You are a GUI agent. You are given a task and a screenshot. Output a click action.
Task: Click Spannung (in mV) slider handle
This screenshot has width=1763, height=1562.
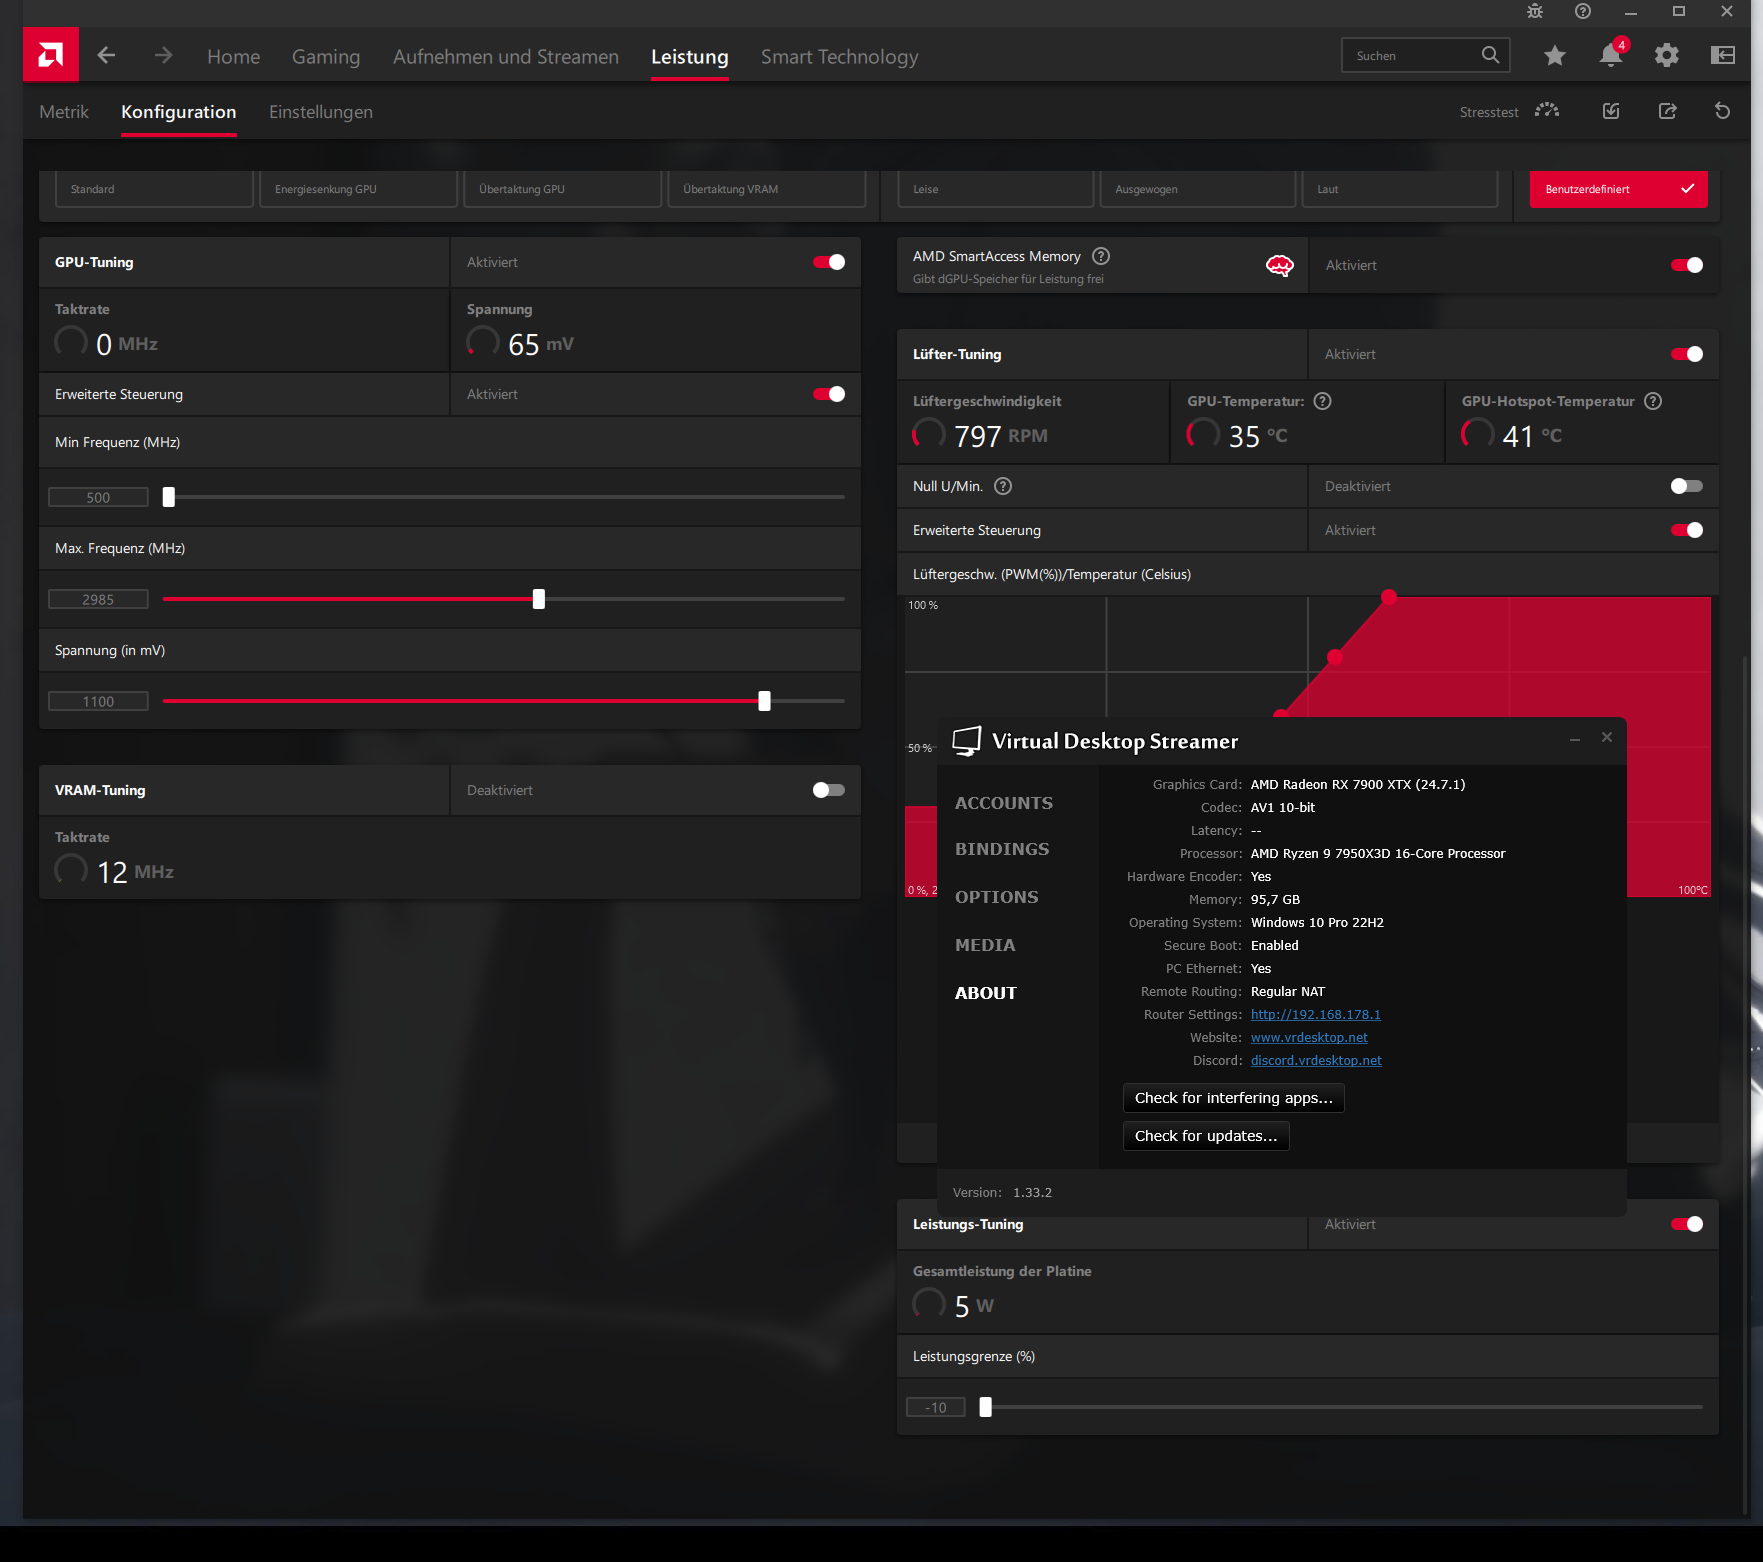pos(765,701)
